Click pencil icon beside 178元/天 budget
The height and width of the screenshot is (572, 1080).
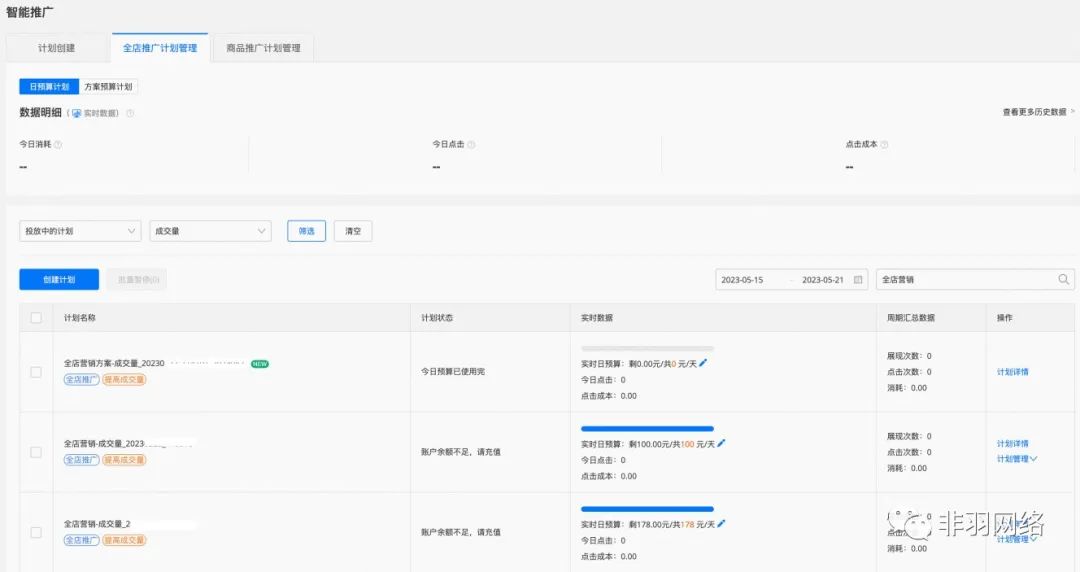(722, 523)
